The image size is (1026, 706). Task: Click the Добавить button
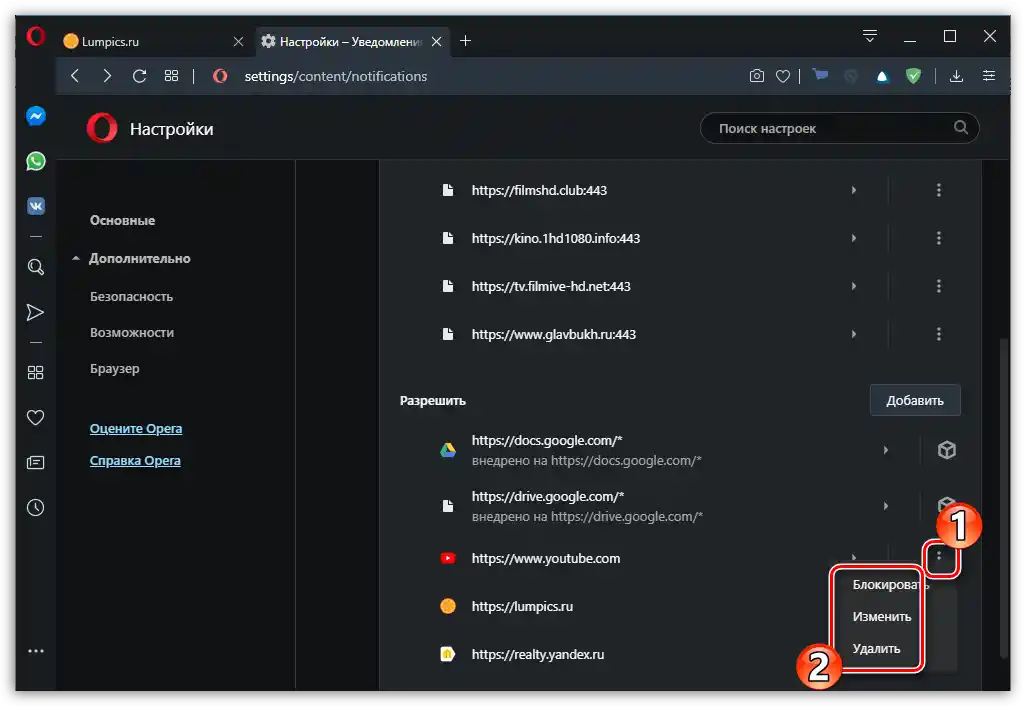[x=914, y=401]
